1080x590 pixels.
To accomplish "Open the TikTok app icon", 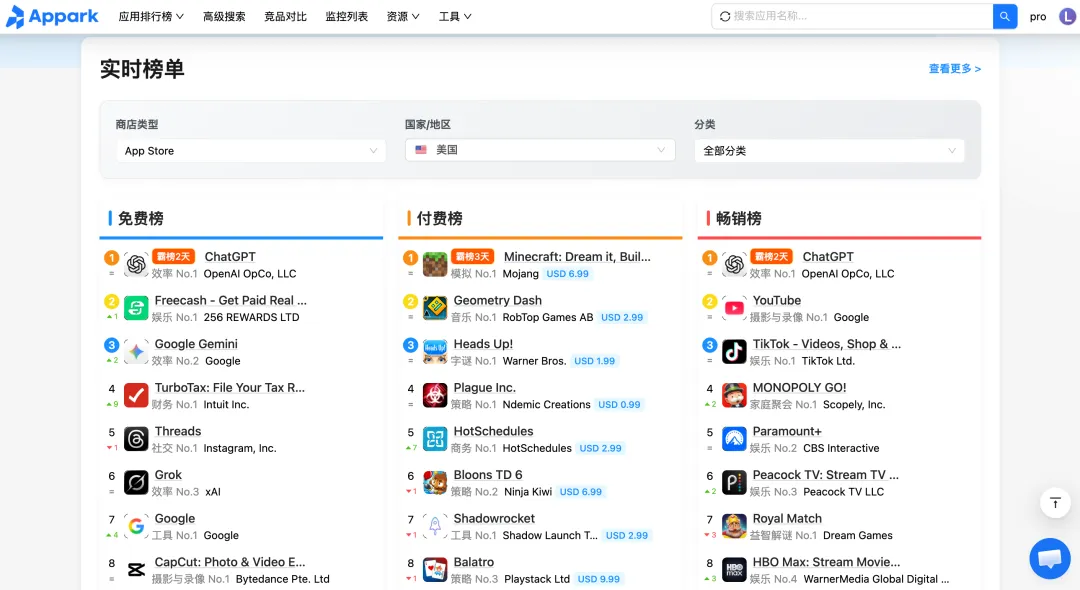I will tap(734, 352).
